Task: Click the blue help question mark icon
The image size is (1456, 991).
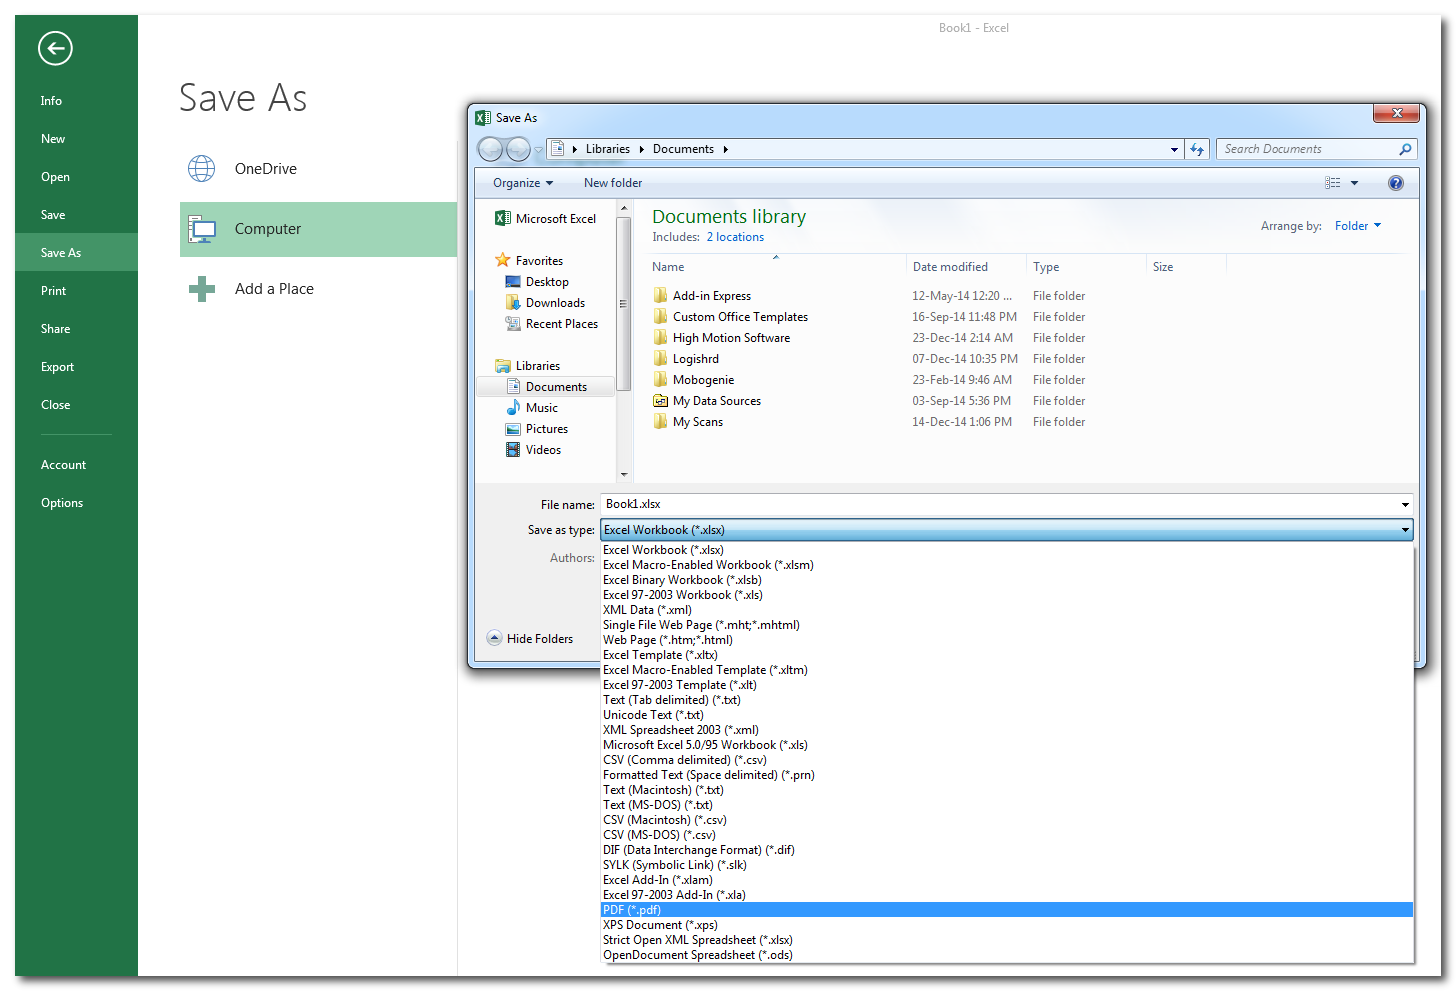Action: (x=1396, y=183)
